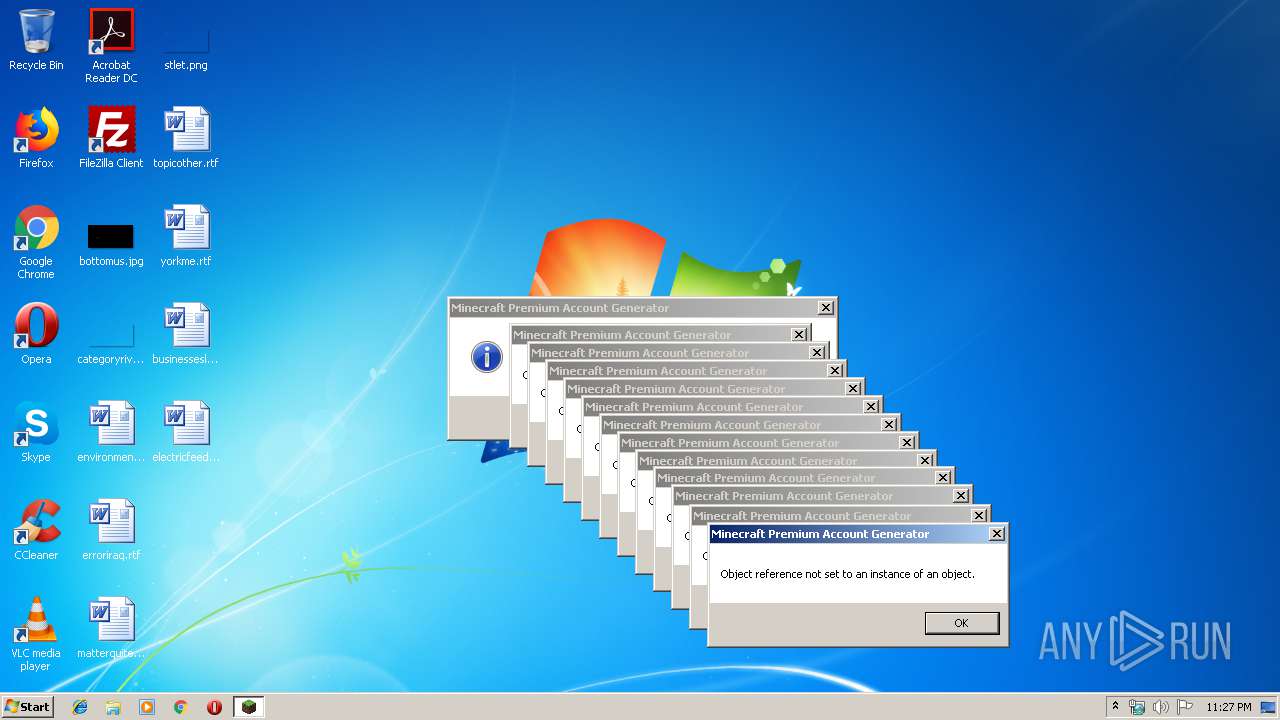Close the backmost dialog with the info icon
This screenshot has height=720, width=1280.
tap(825, 308)
